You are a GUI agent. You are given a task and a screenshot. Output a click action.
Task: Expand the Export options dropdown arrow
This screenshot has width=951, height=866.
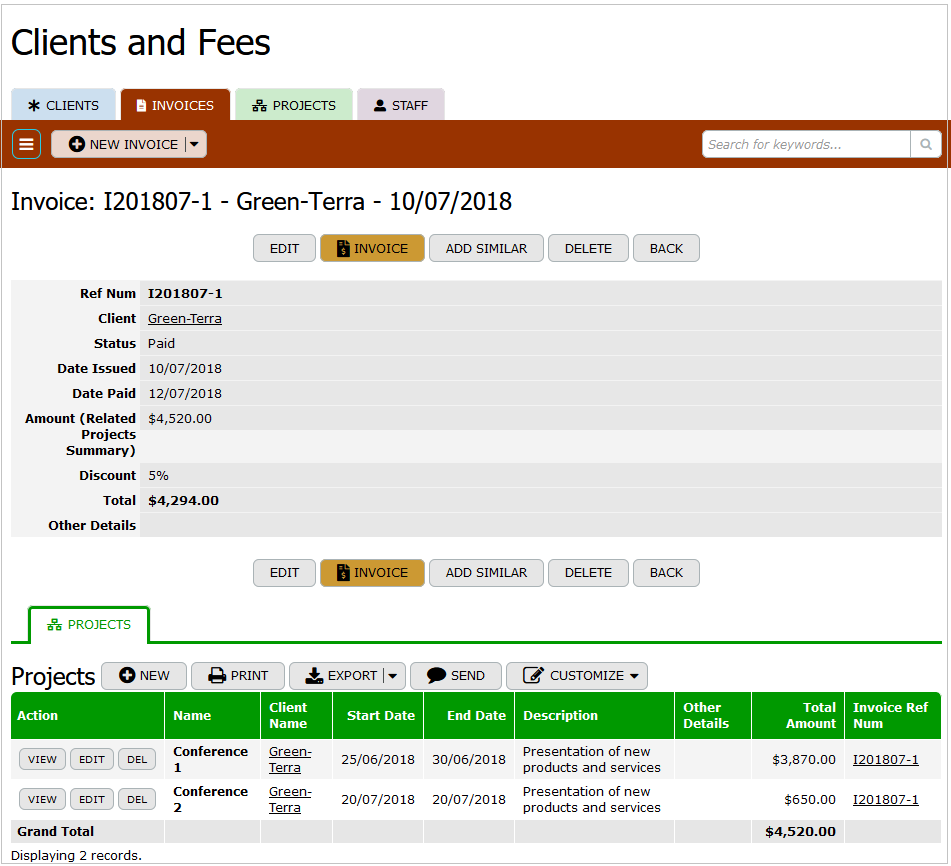(x=393, y=676)
